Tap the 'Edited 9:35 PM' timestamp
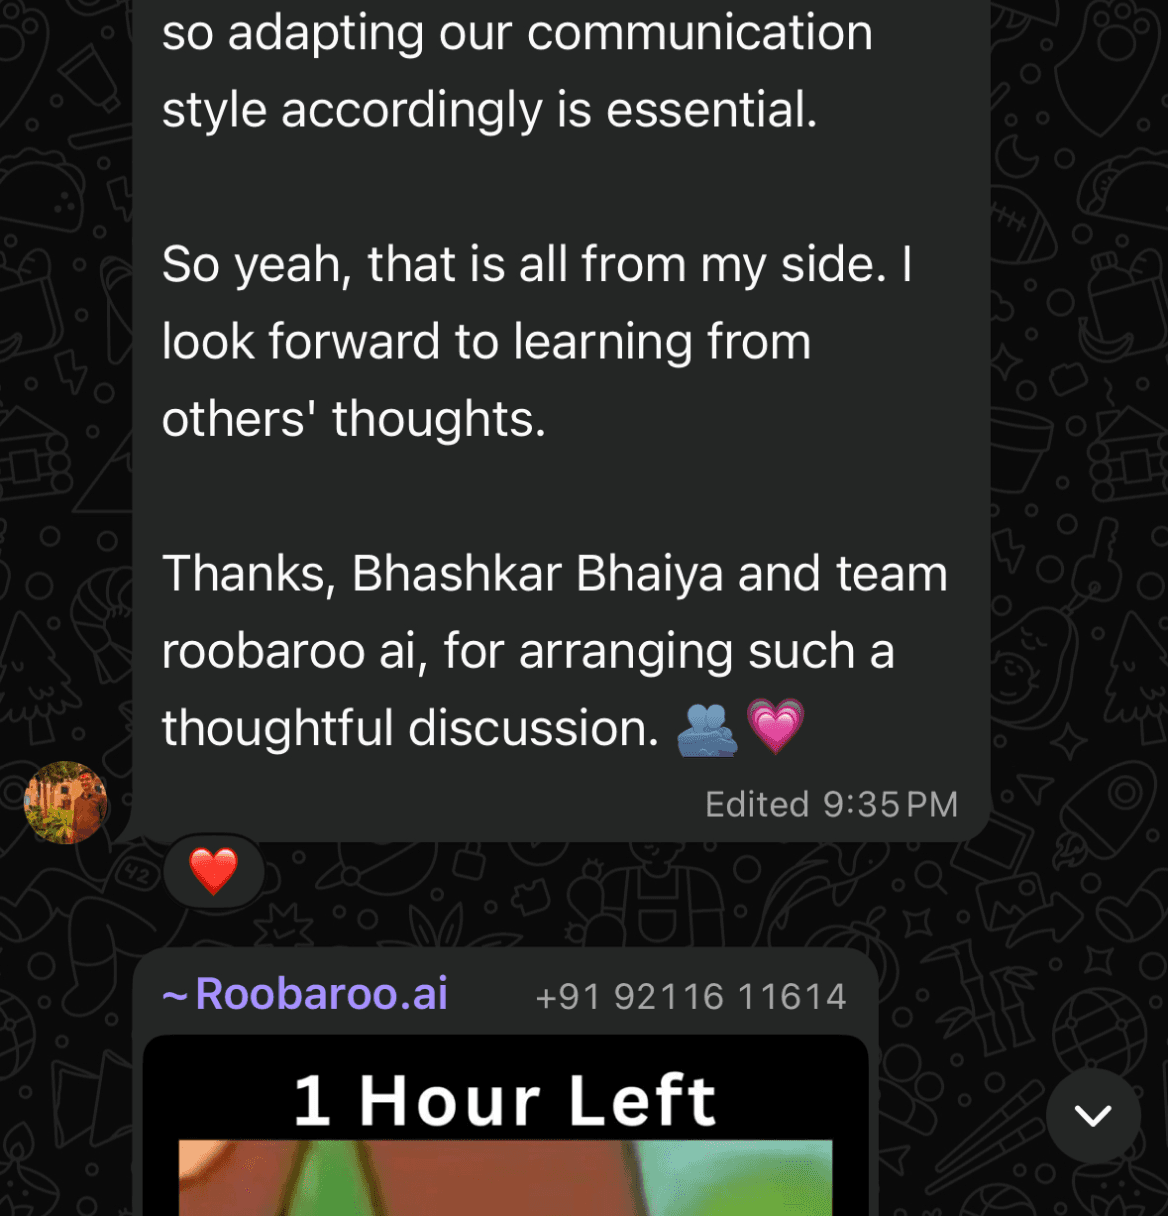The image size is (1168, 1216). (x=832, y=804)
